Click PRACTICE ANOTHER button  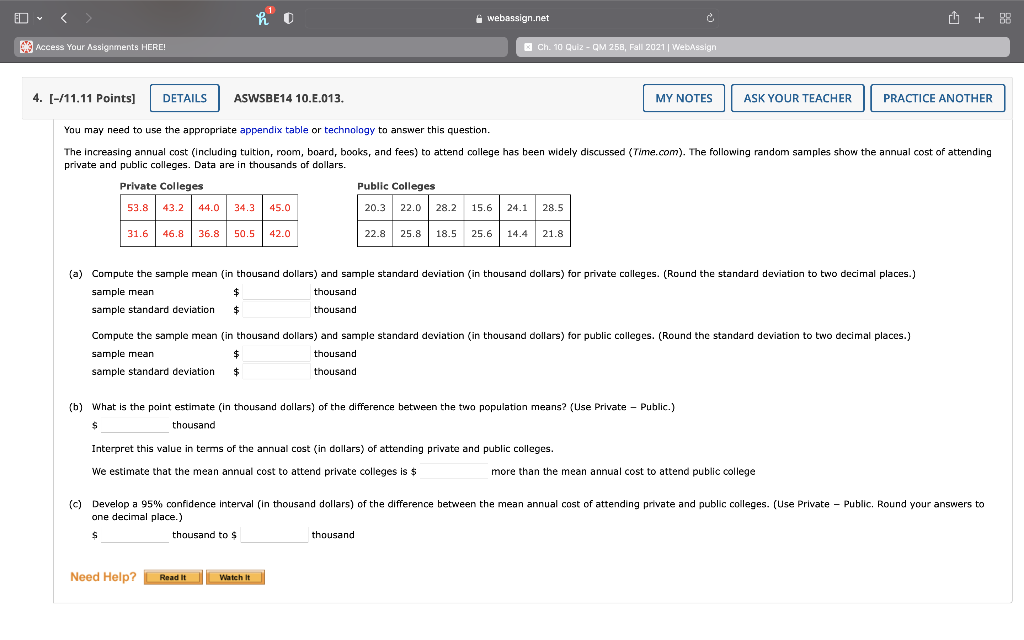coord(937,98)
